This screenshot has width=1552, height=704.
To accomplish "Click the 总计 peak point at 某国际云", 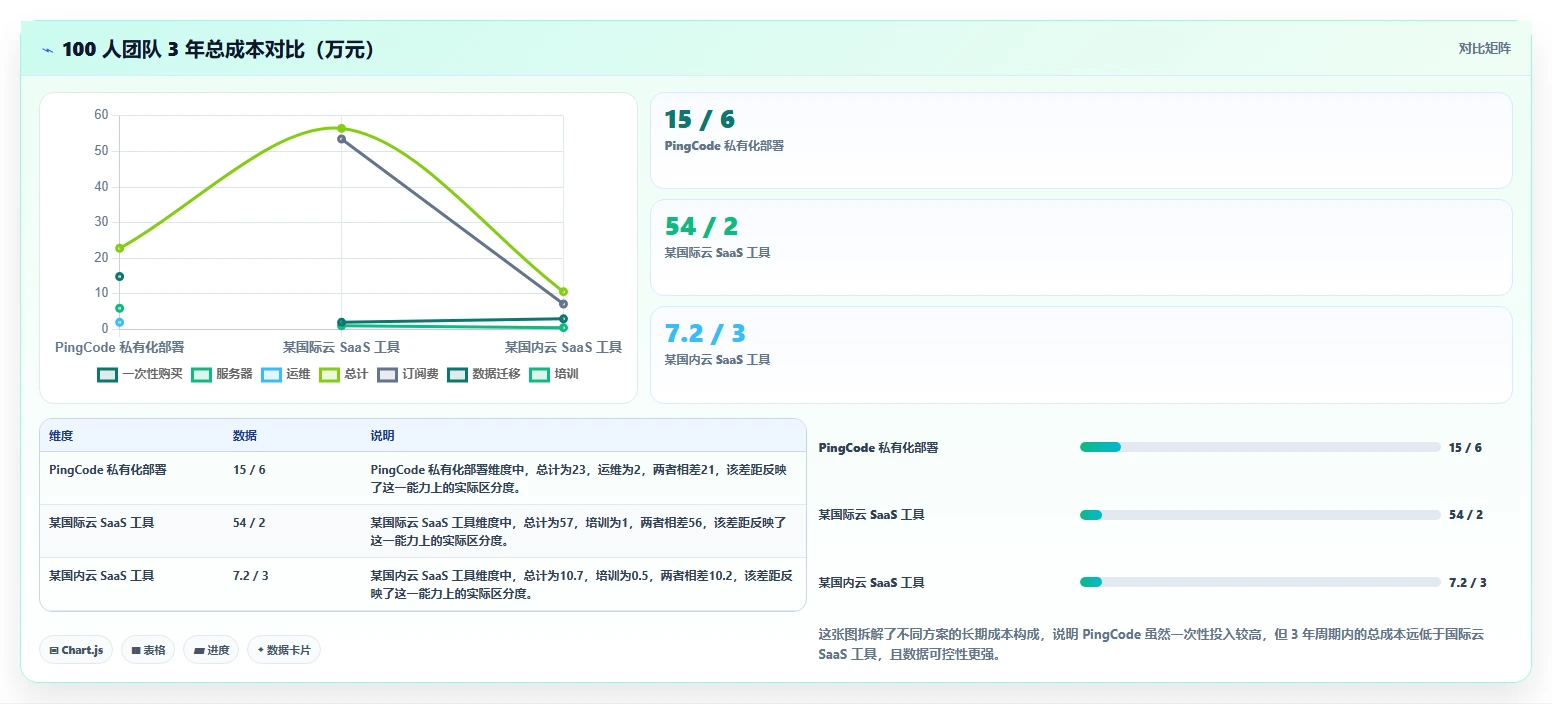I will coord(341,128).
